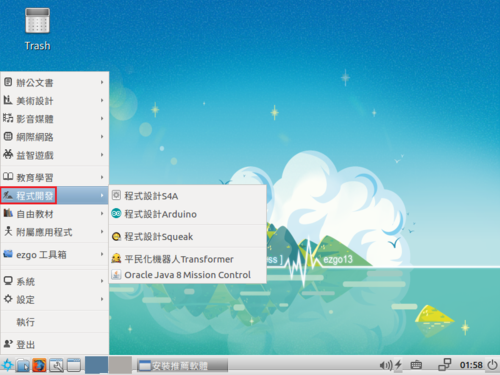Click the start menu gear icon

click(7, 365)
